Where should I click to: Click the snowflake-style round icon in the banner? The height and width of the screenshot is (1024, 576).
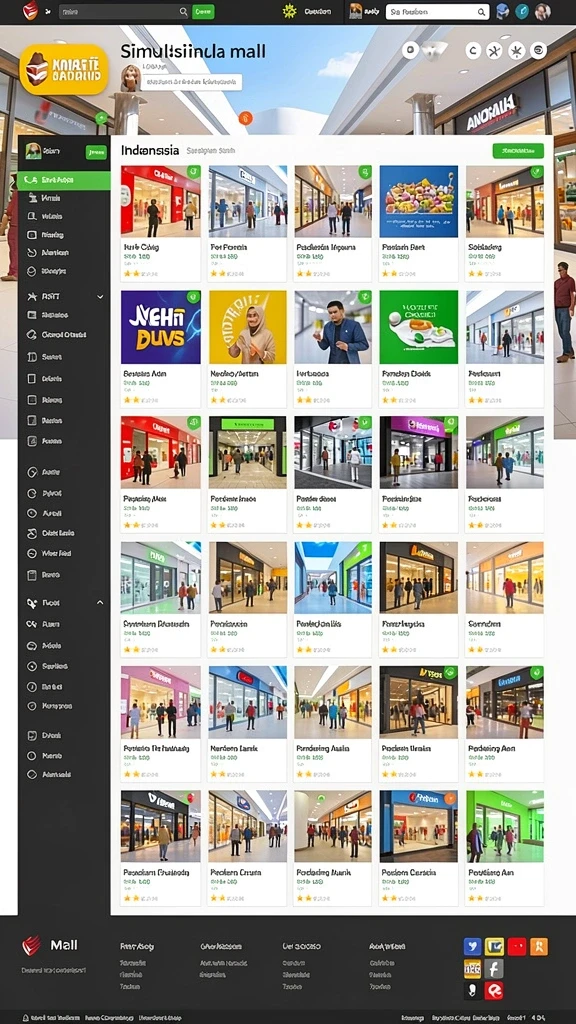pos(516,50)
